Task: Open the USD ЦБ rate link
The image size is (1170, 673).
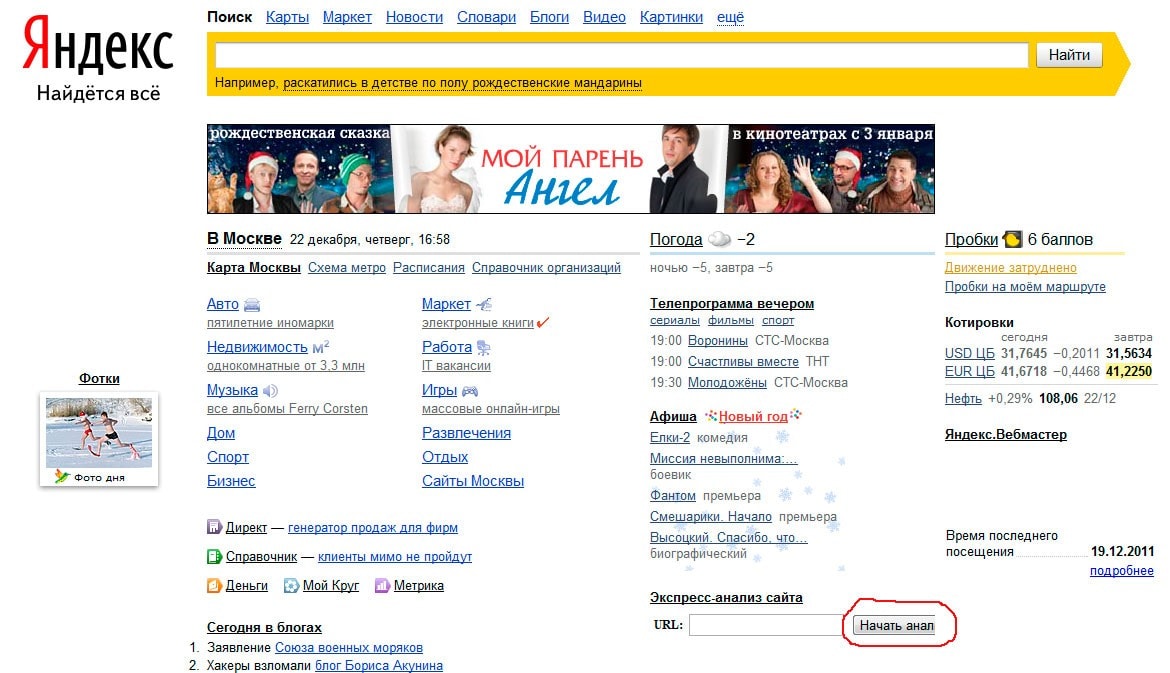Action: pos(970,354)
